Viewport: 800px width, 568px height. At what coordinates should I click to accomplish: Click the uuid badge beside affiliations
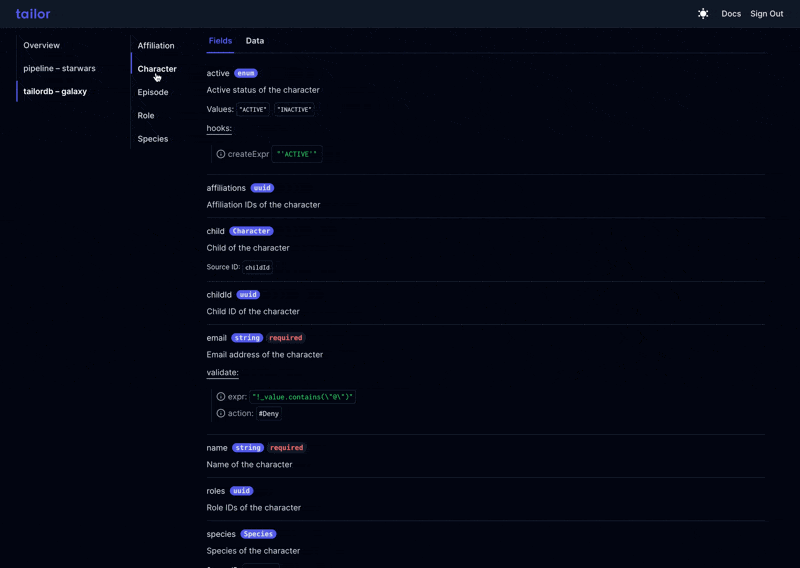point(262,188)
